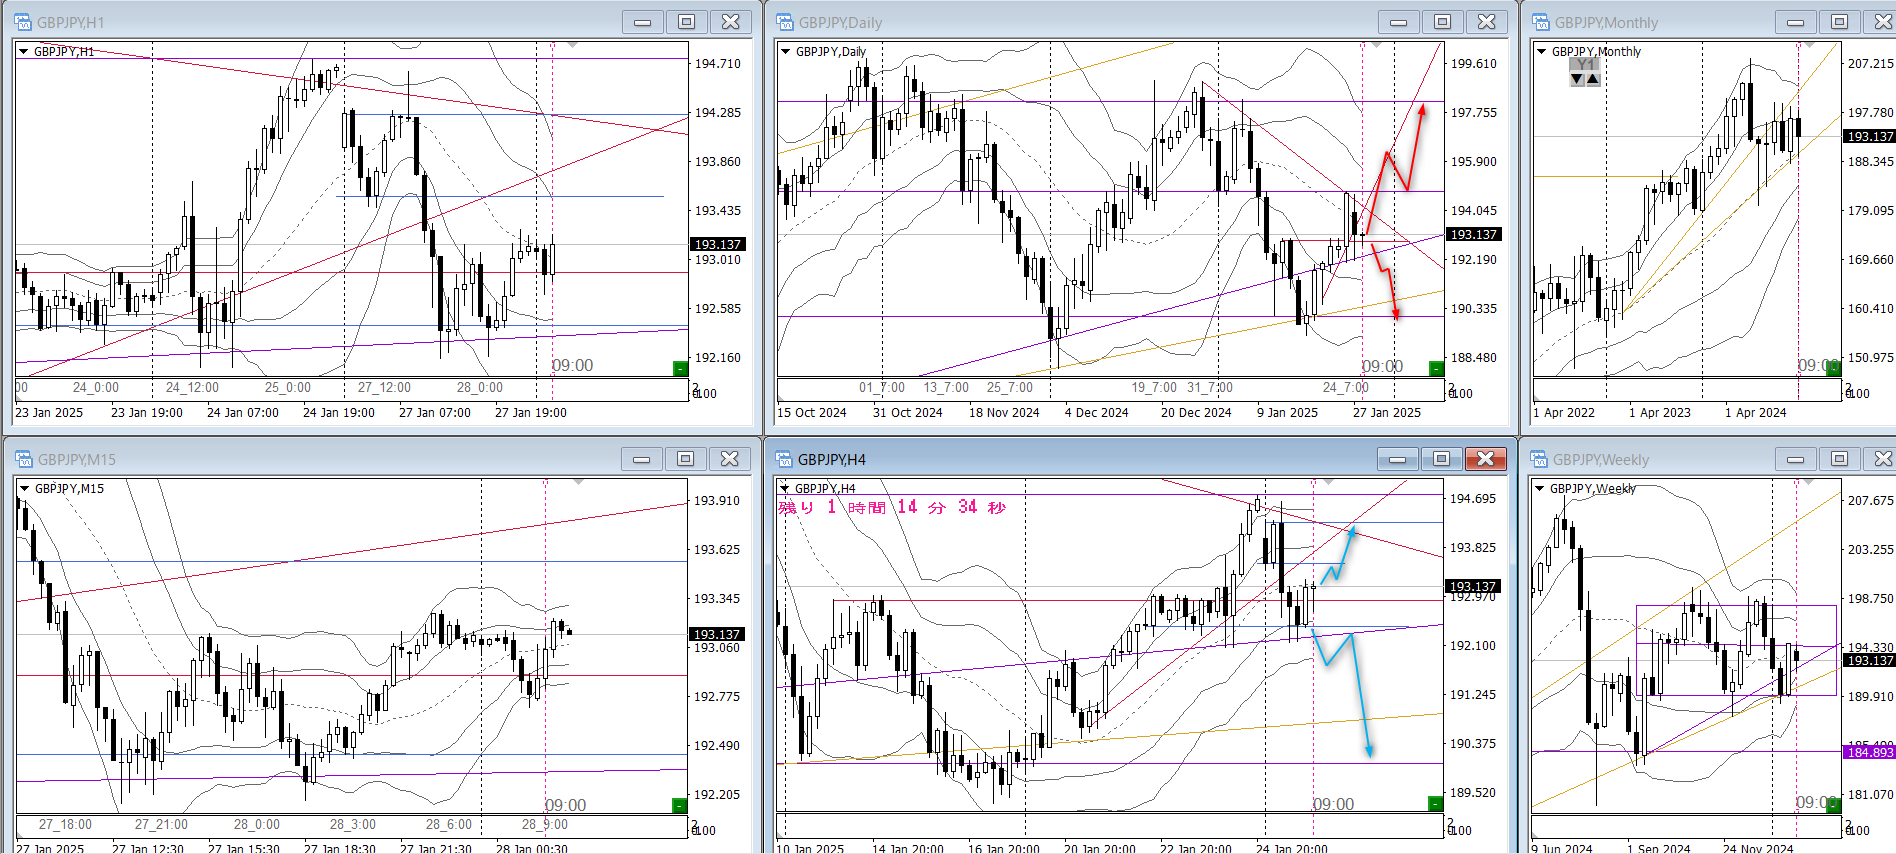Expand the GBPJPY,H1 chart label arrow
The image size is (1896, 854).
tap(23, 51)
